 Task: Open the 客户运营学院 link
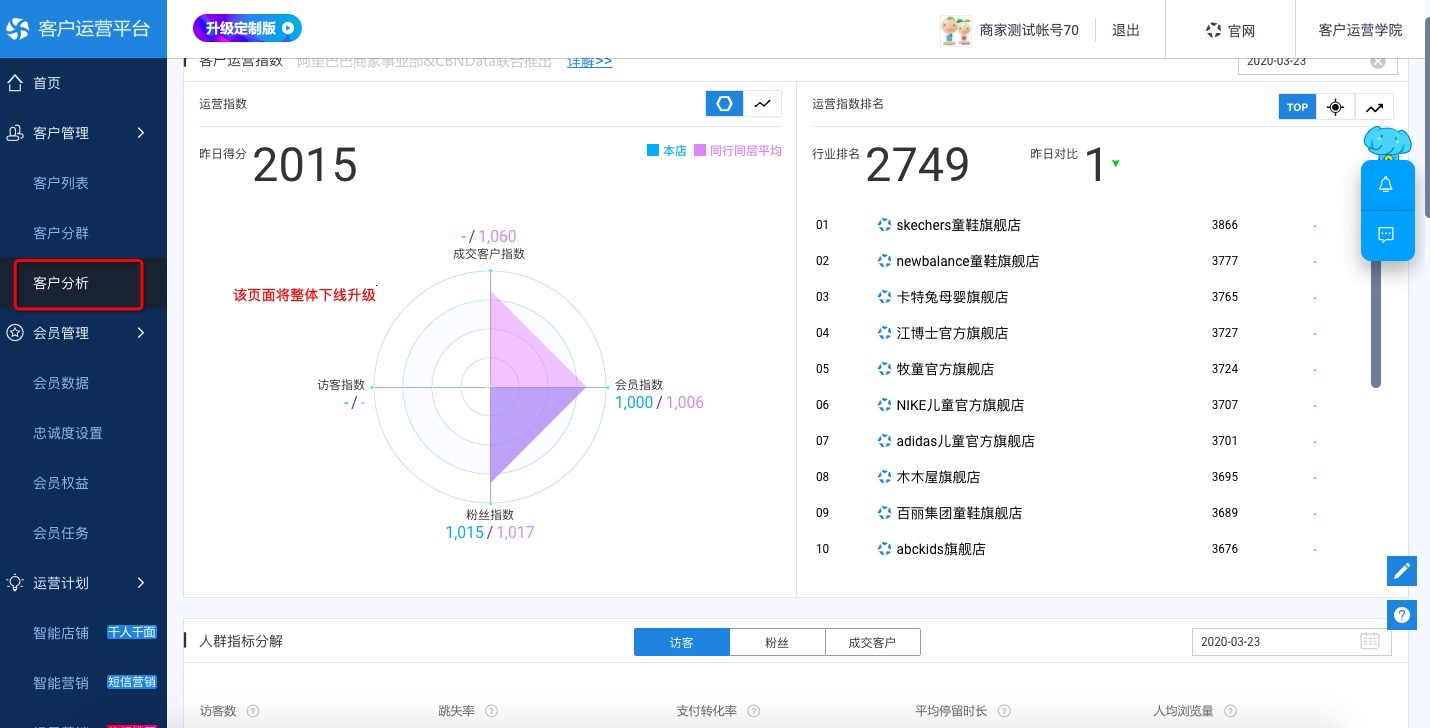pyautogui.click(x=1360, y=30)
